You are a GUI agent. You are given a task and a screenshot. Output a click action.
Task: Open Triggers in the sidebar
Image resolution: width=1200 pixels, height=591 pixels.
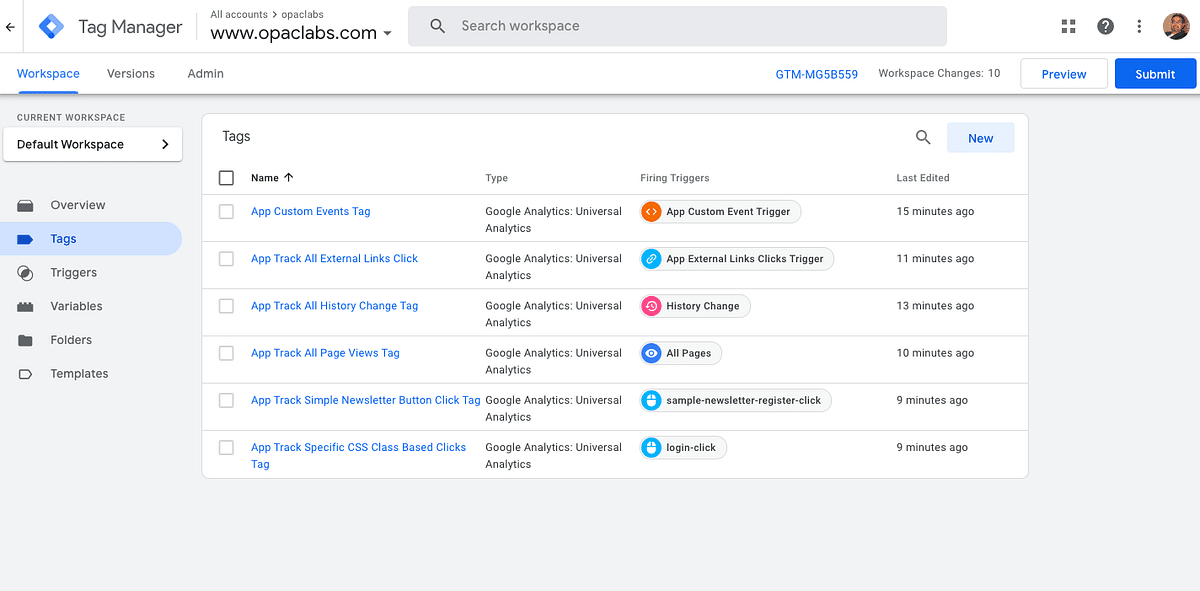click(74, 272)
